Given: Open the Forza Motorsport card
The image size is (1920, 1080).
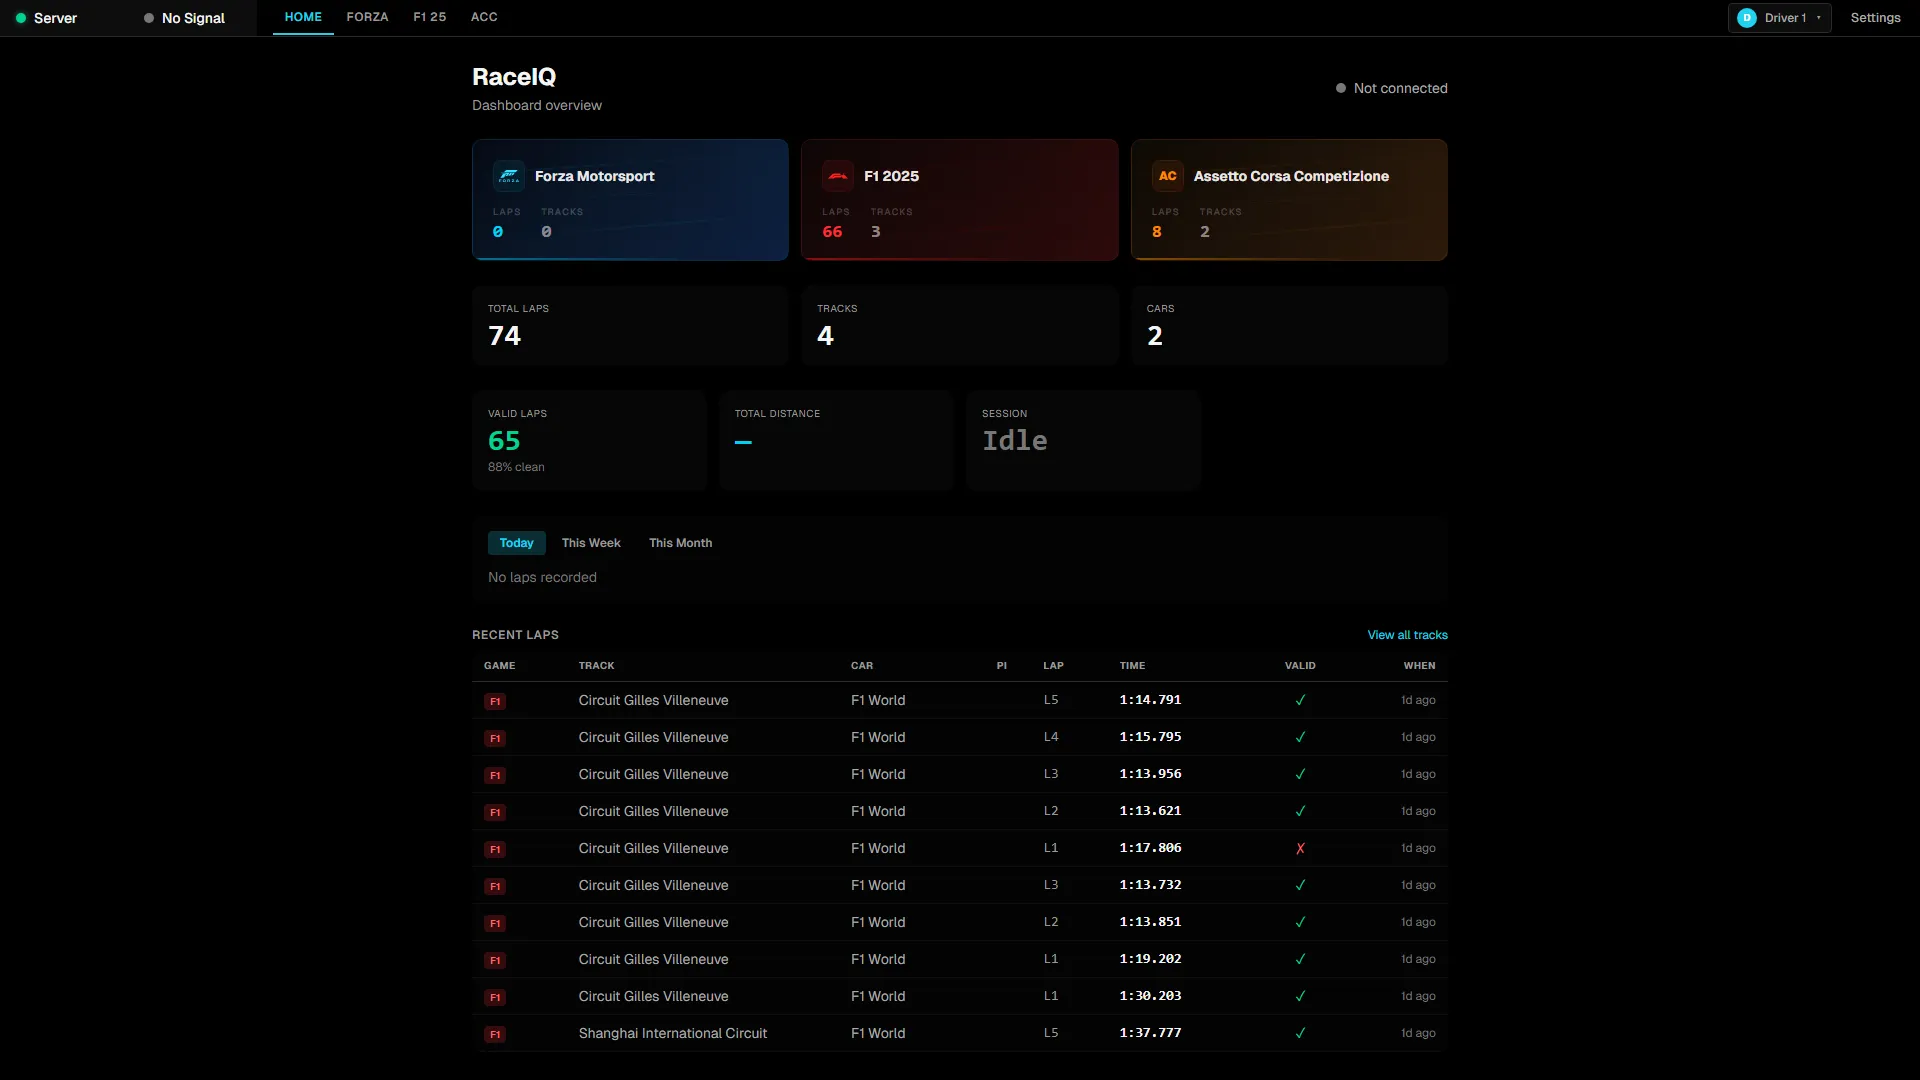Looking at the screenshot, I should [x=630, y=200].
